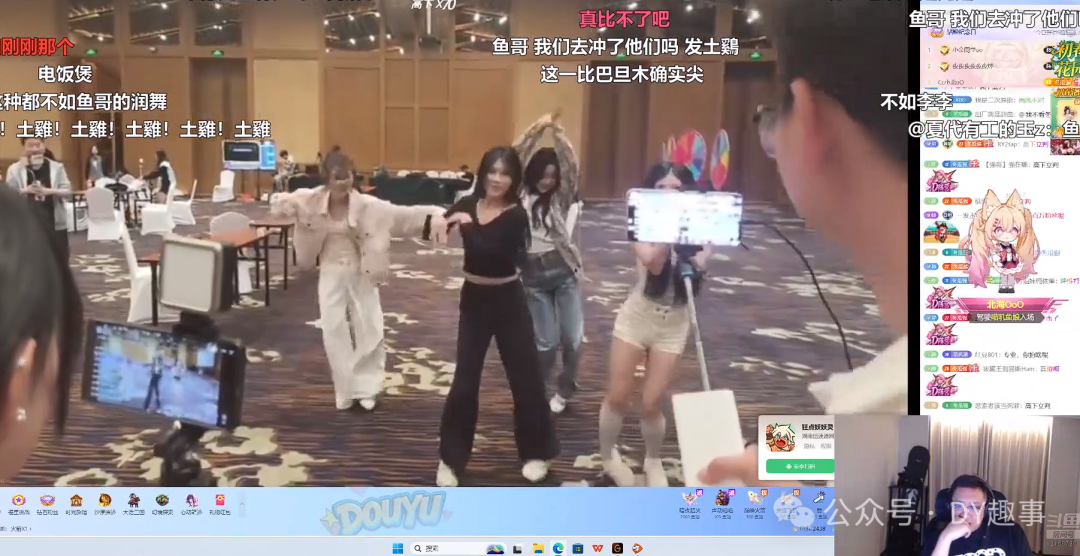Expand the gift bar with the chevron arrow
The image size is (1080, 556).
[x=242, y=502]
